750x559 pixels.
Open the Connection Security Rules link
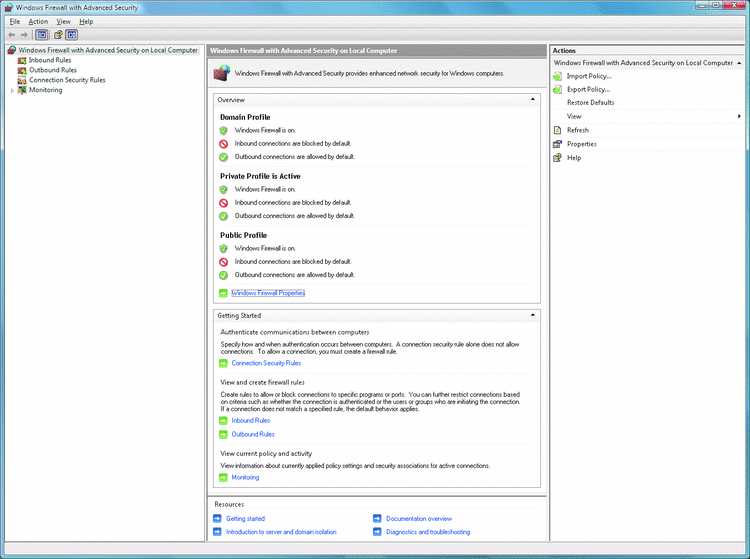266,363
